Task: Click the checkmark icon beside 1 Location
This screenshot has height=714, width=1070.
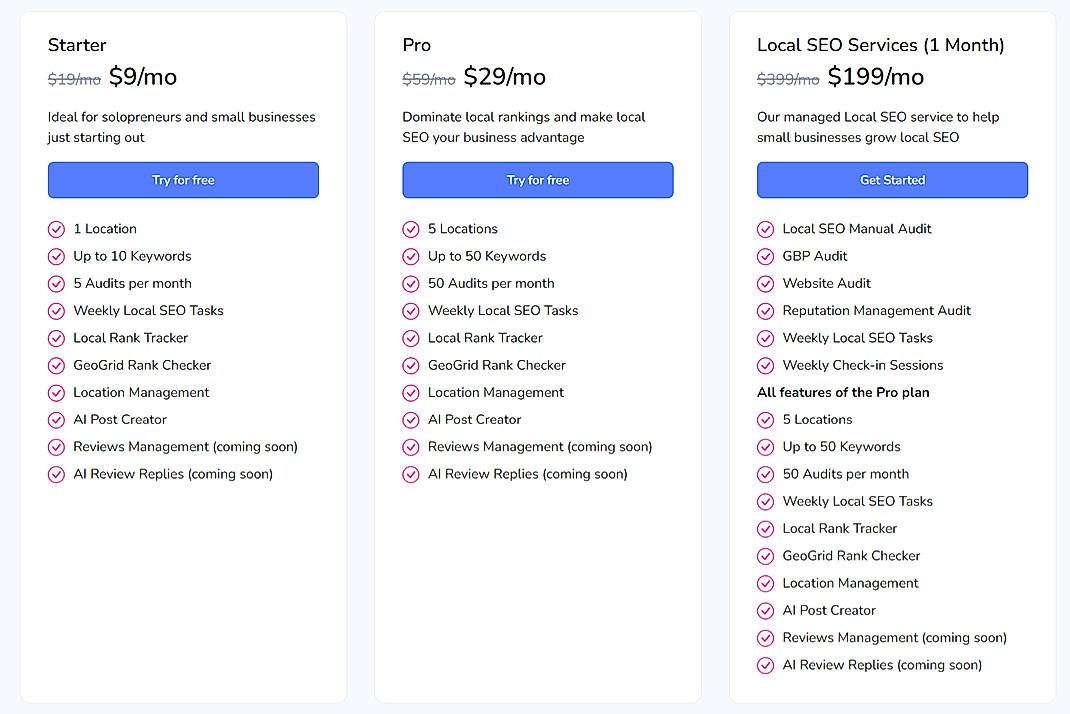Action: pyautogui.click(x=56, y=229)
